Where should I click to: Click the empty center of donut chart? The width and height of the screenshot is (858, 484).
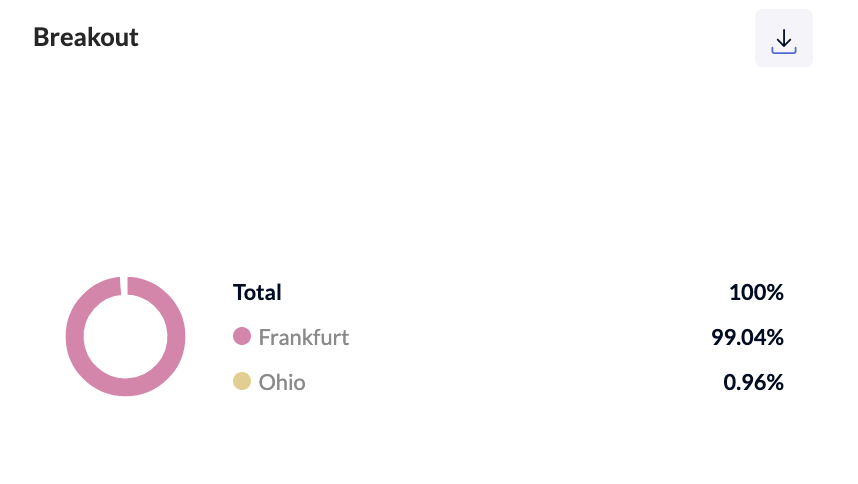pyautogui.click(x=125, y=337)
